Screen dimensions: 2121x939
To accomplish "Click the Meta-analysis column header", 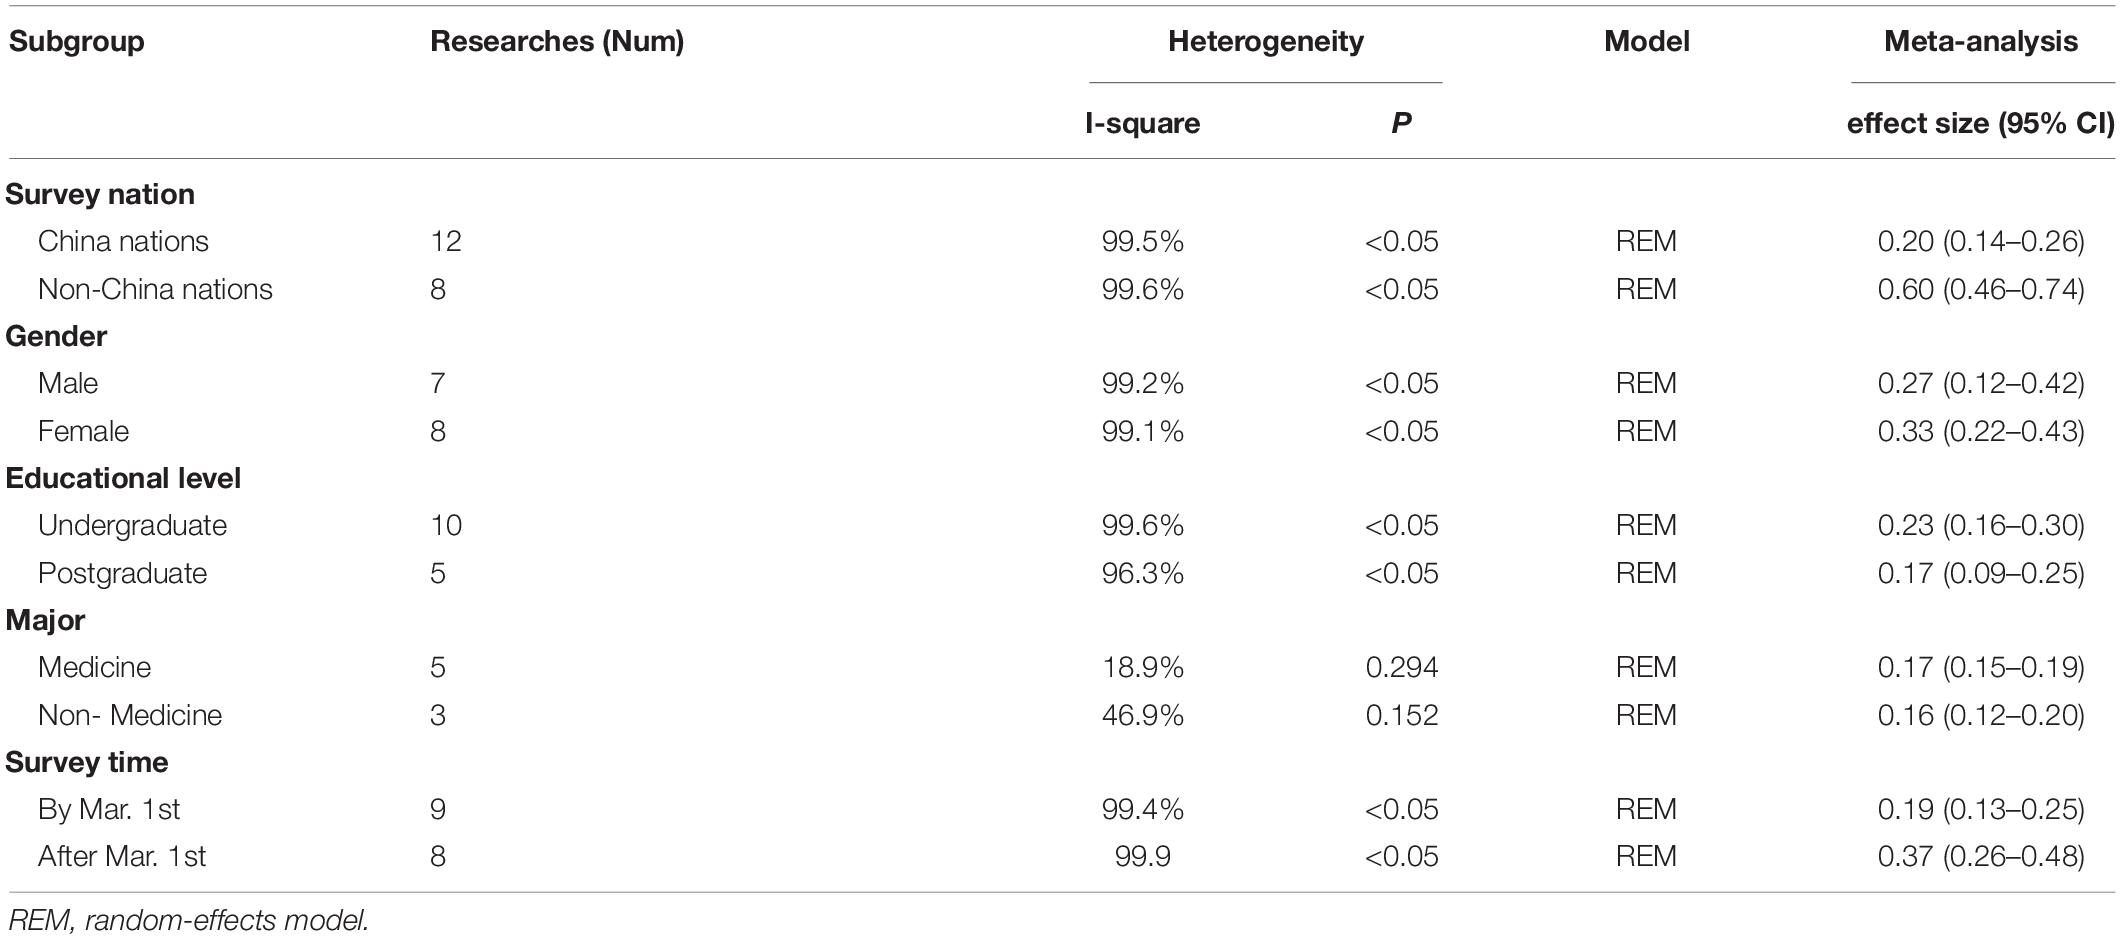I will pyautogui.click(x=1981, y=42).
